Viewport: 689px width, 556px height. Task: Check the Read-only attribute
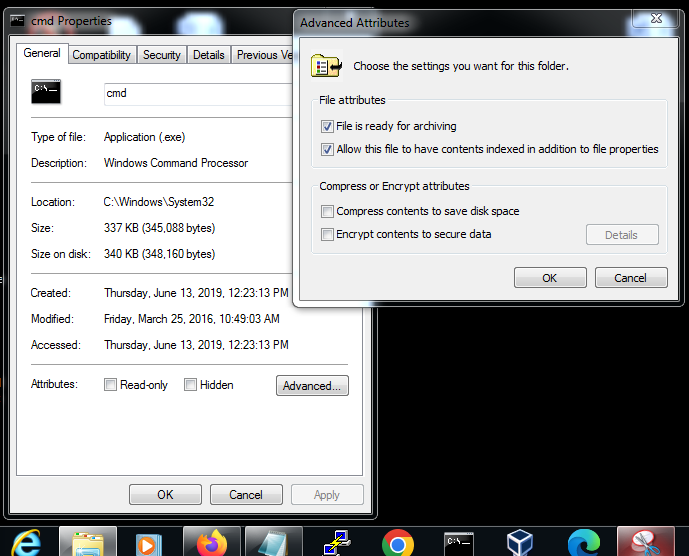pyautogui.click(x=110, y=385)
